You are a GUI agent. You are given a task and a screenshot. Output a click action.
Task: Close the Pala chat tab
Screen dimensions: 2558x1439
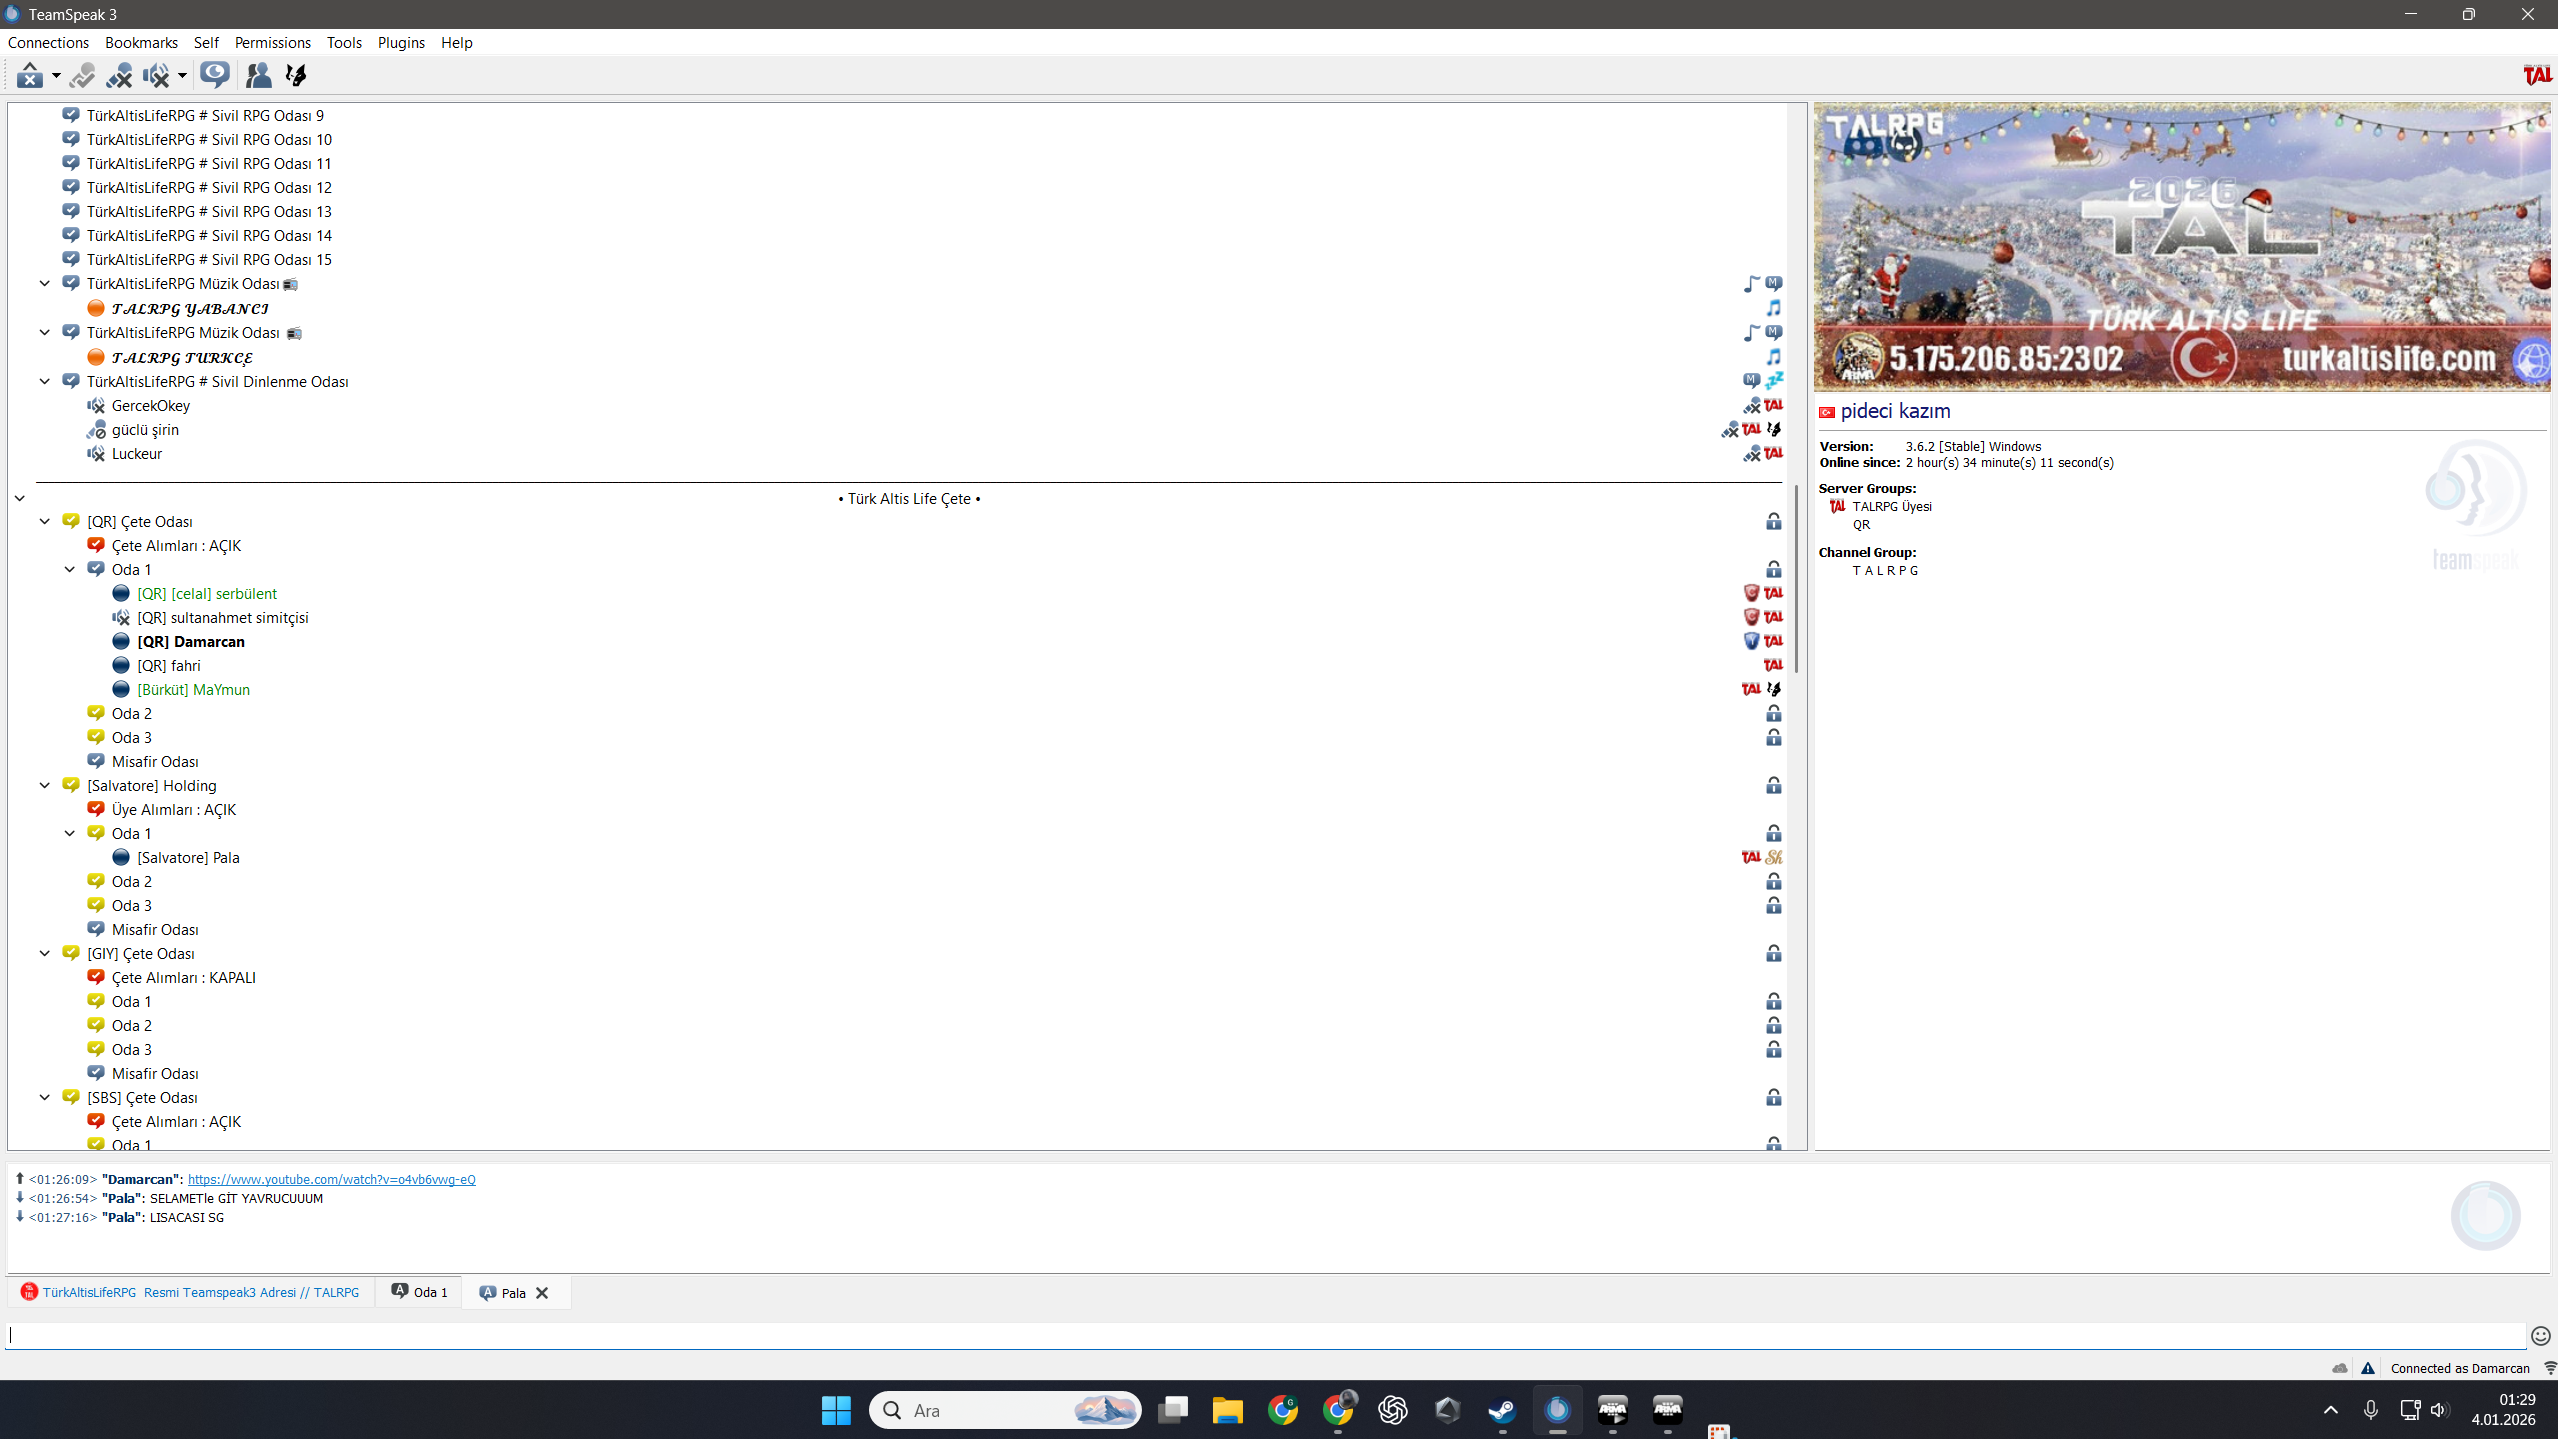coord(542,1293)
